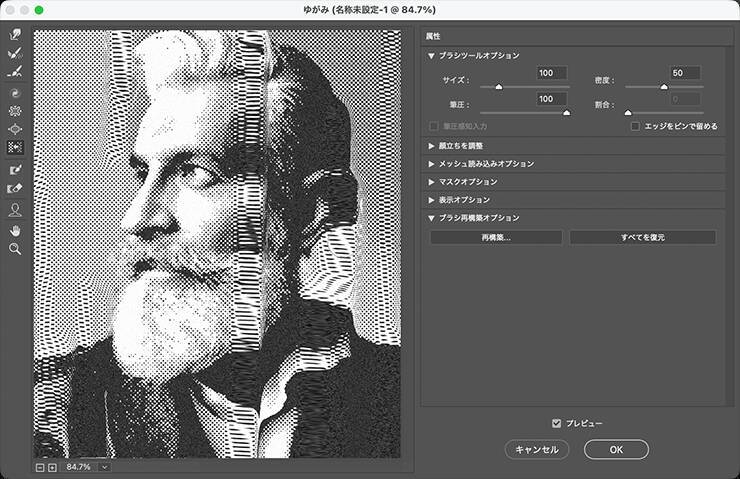Click the zoom in plus button
Image resolution: width=740 pixels, height=479 pixels.
(52, 467)
